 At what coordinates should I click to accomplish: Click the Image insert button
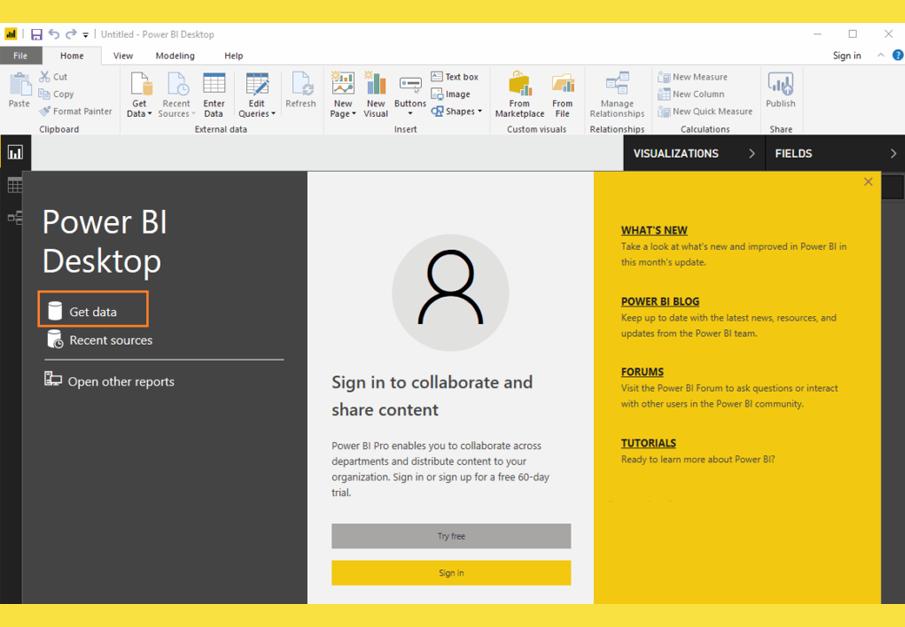click(x=451, y=94)
